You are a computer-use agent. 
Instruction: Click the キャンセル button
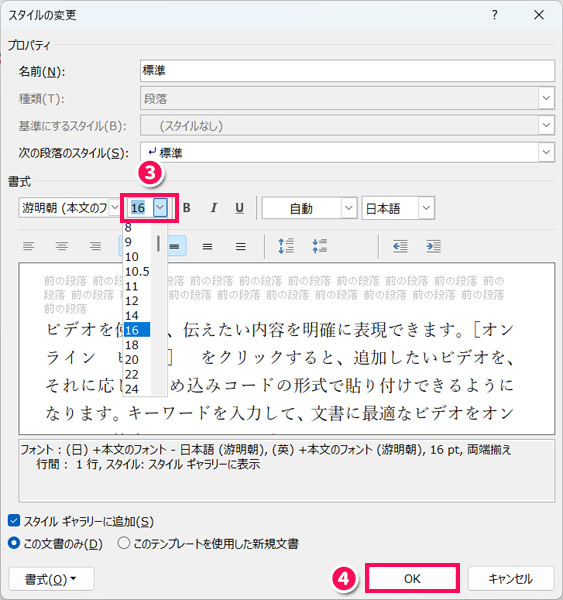pos(511,578)
